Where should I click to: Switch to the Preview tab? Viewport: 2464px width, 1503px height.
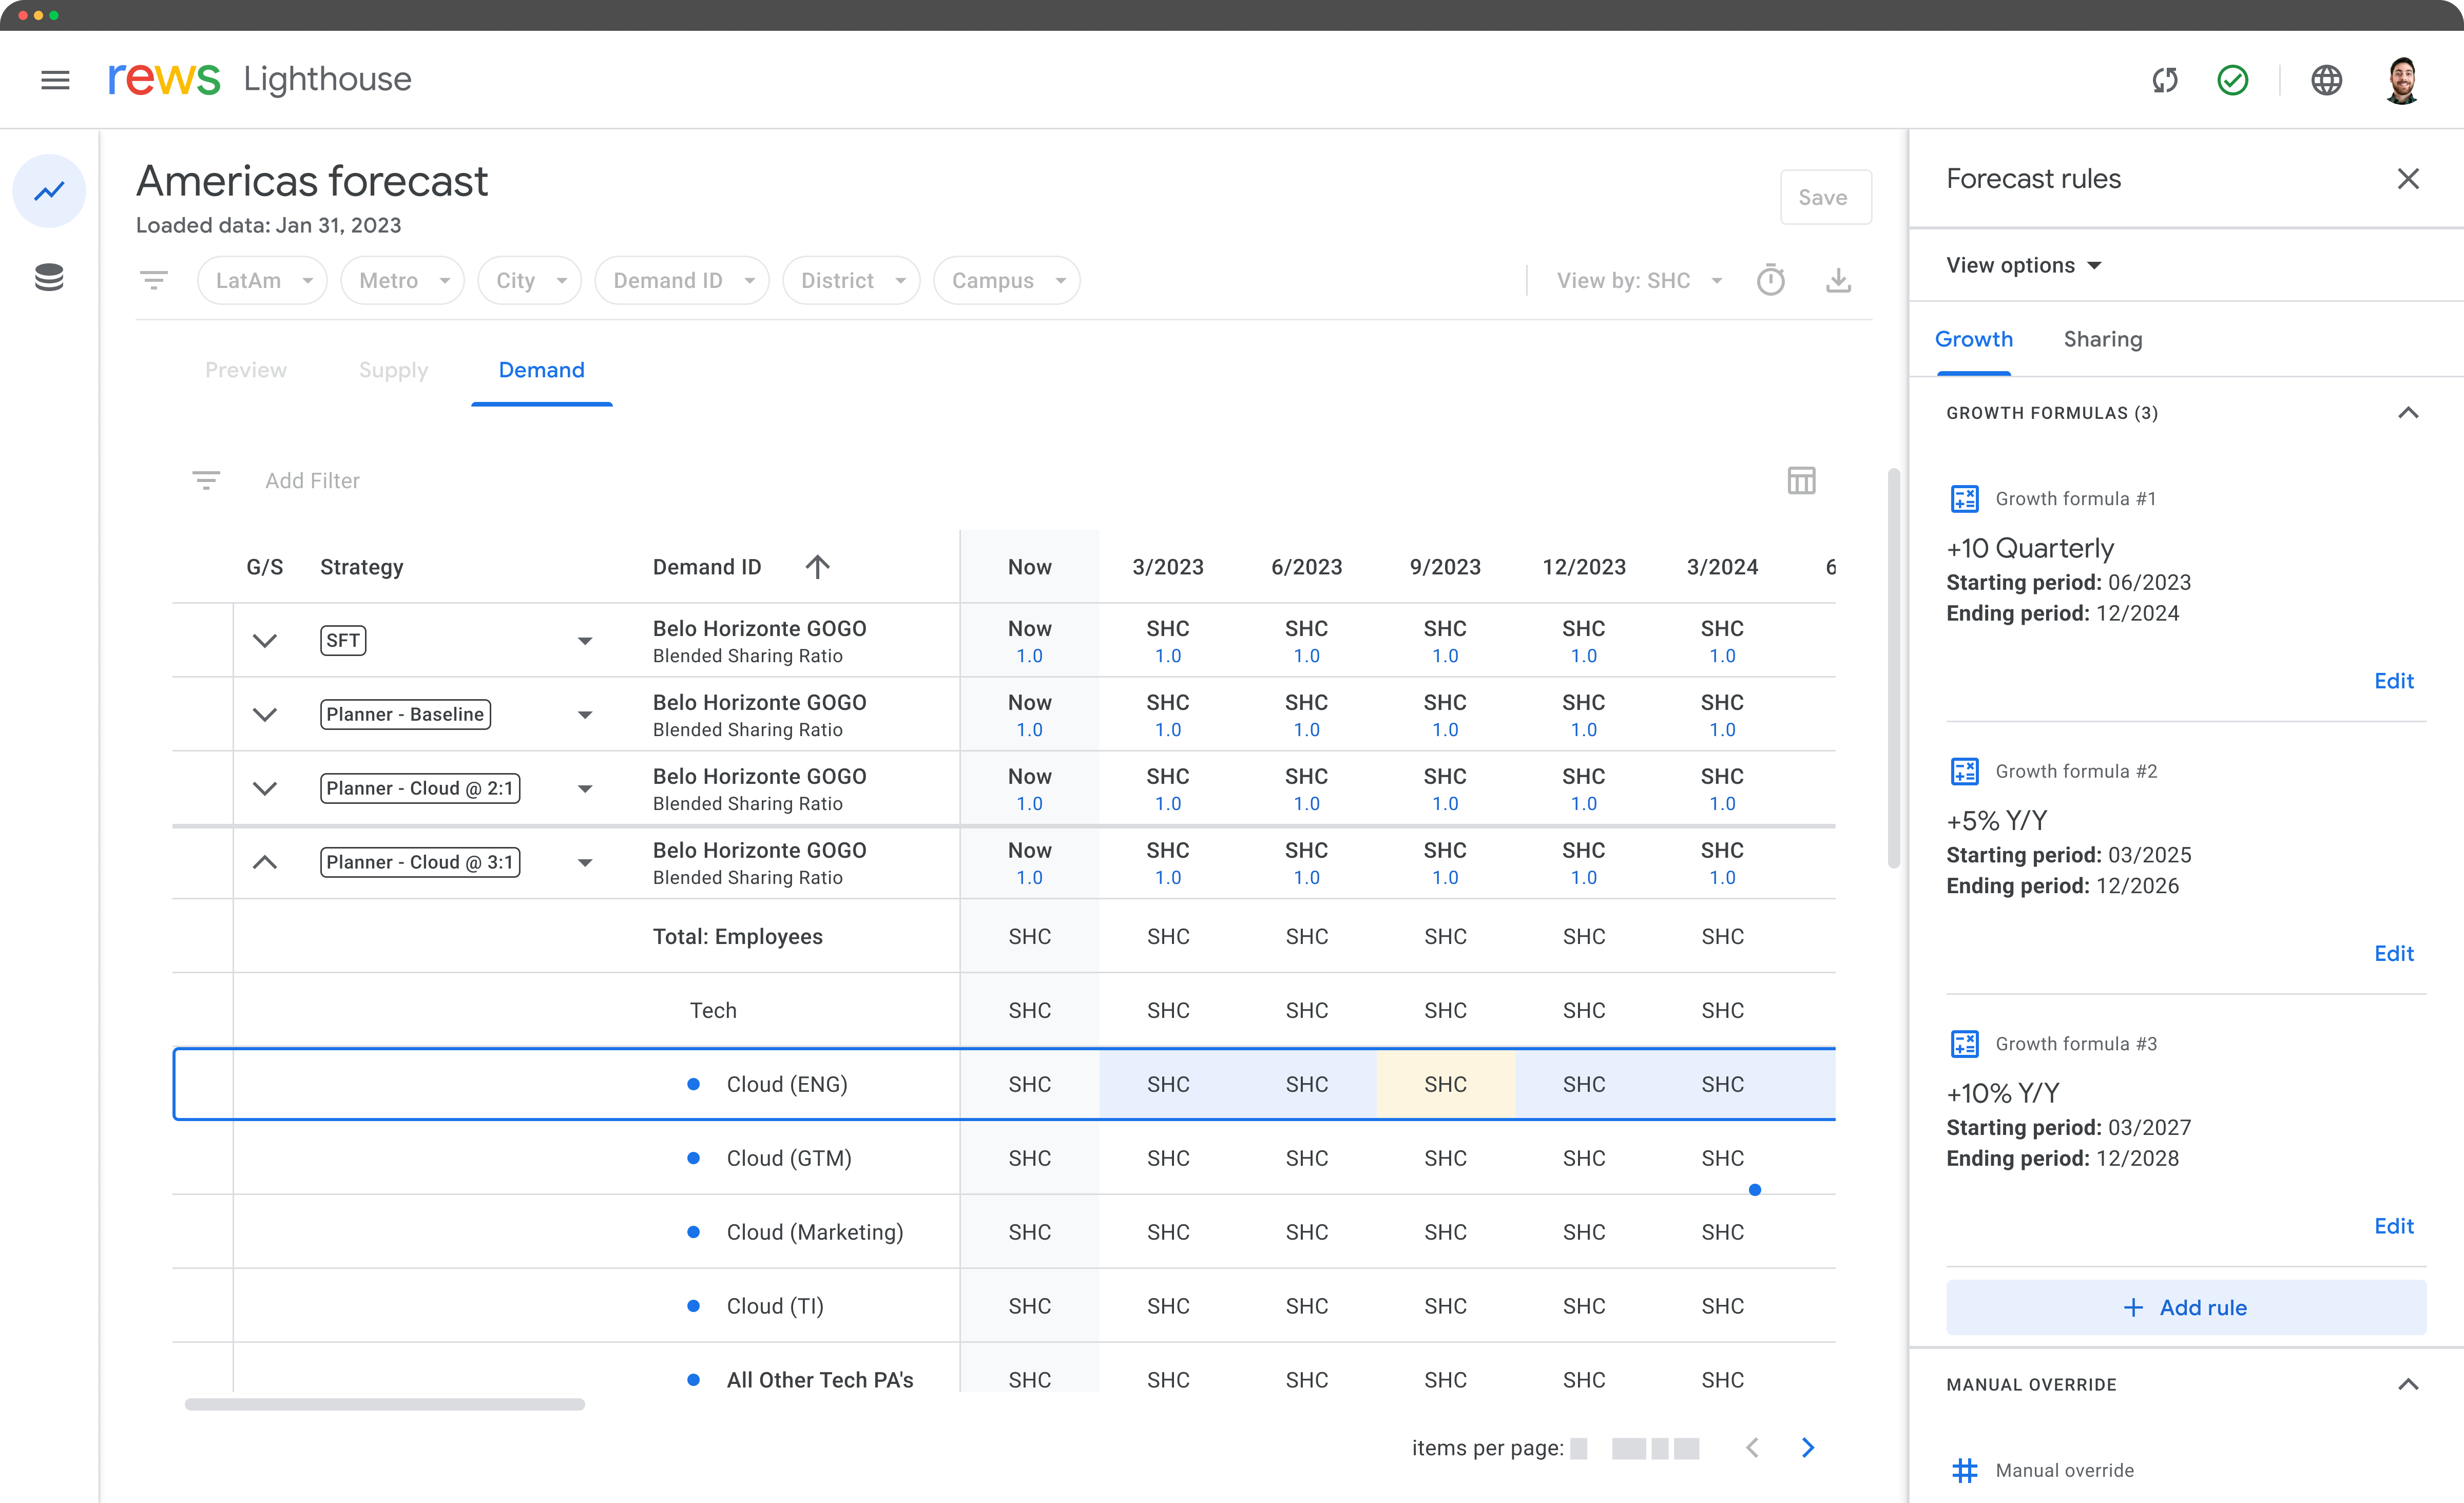coord(246,370)
